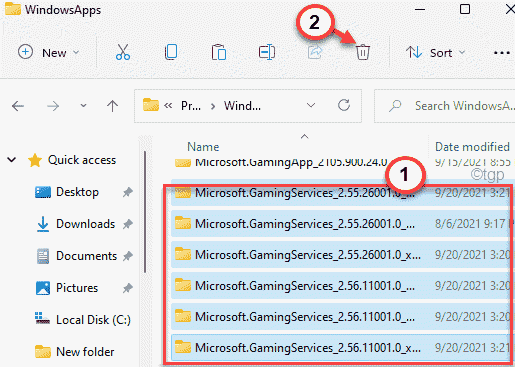Click the pin icon next to Documents
This screenshot has width=515, height=367.
coord(127,256)
